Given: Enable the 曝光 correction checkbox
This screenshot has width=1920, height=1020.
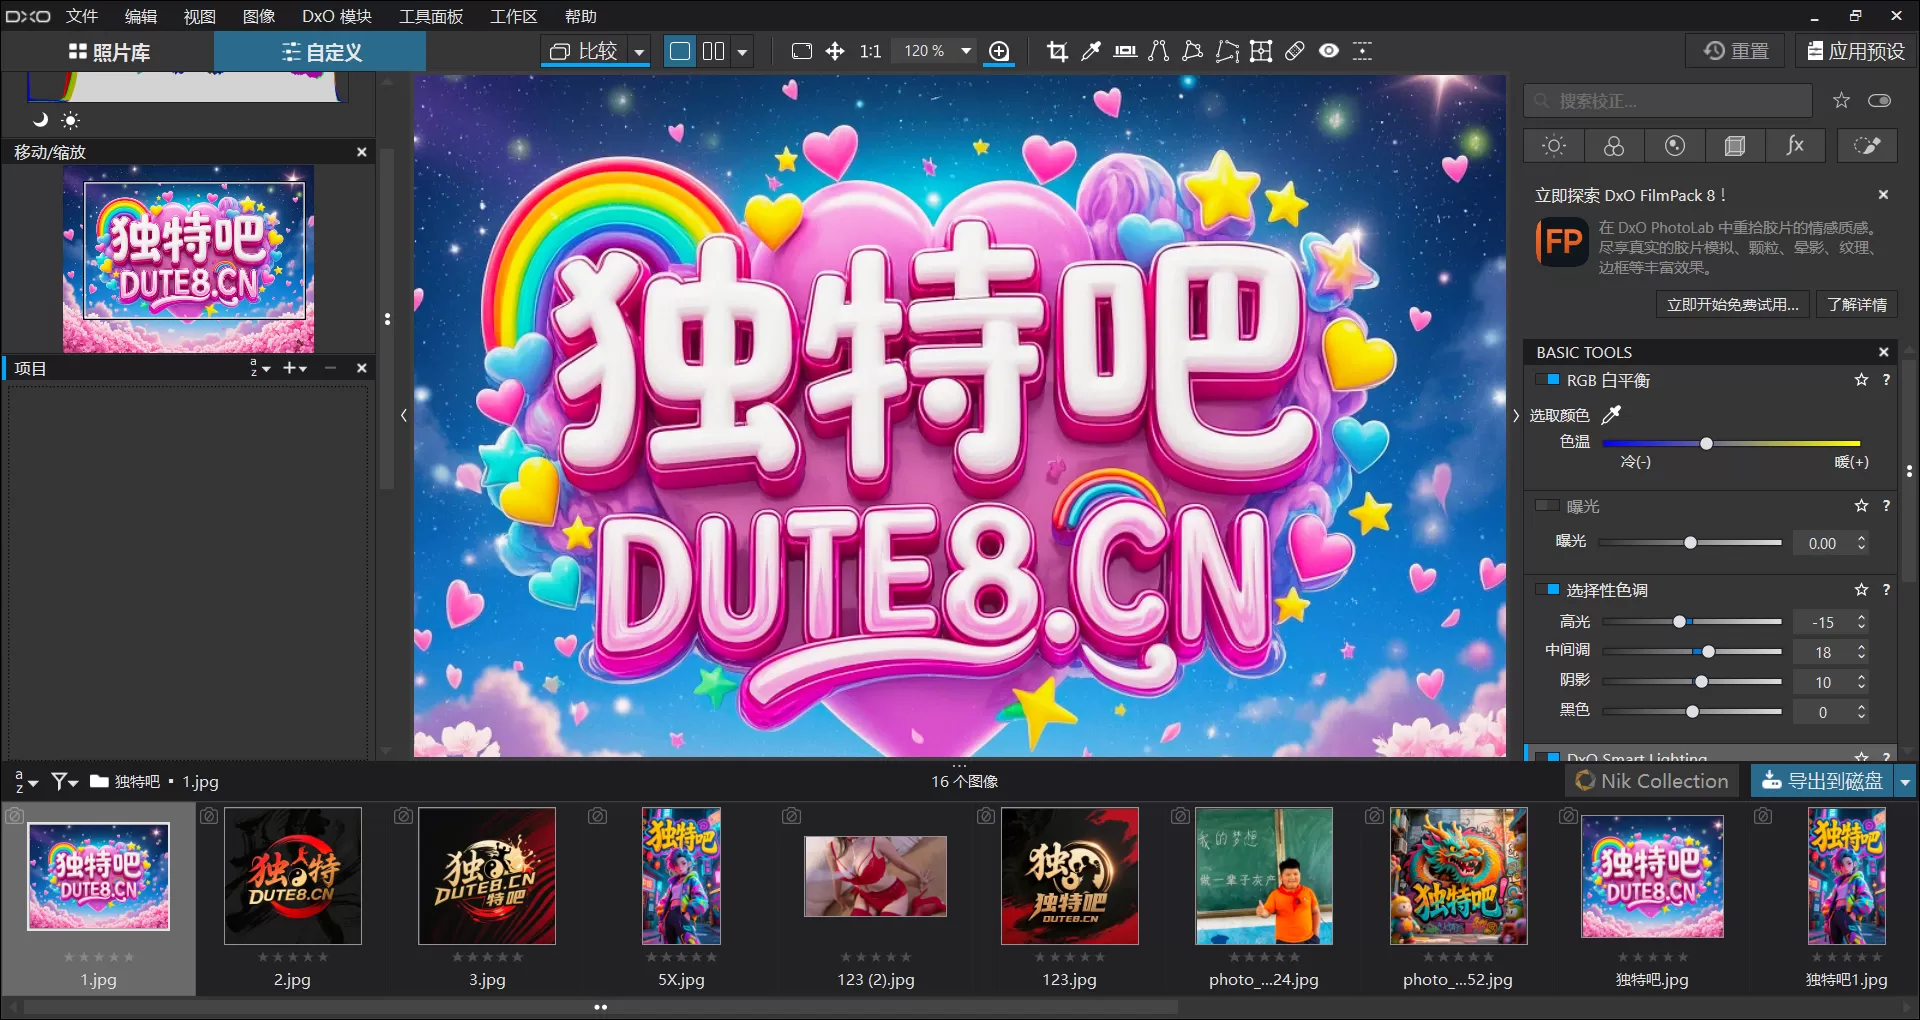Looking at the screenshot, I should (x=1545, y=506).
